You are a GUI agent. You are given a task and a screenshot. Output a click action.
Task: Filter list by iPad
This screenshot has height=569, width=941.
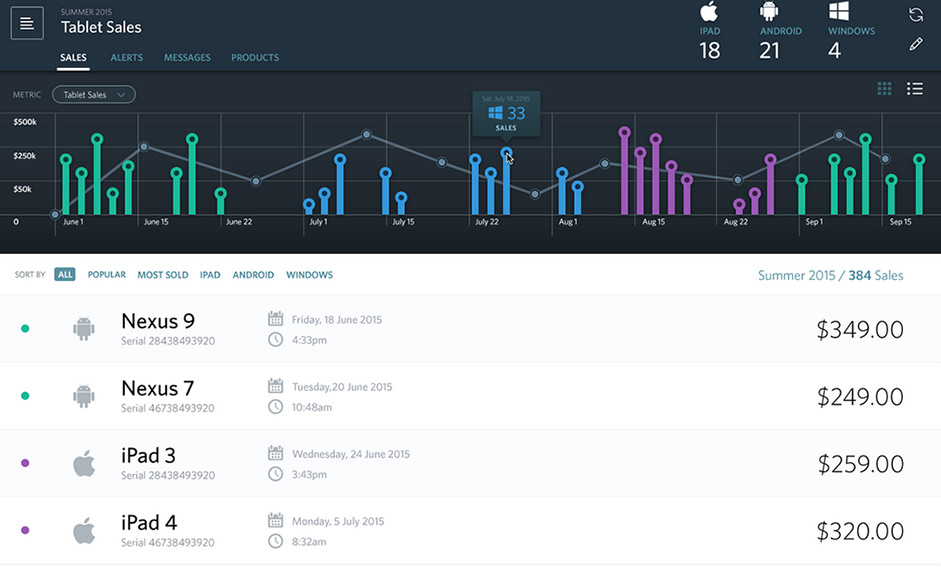(210, 275)
